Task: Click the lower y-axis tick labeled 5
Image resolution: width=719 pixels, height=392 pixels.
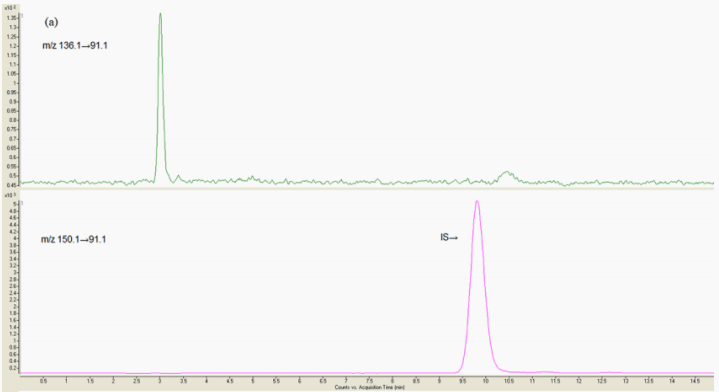Action: (16, 204)
